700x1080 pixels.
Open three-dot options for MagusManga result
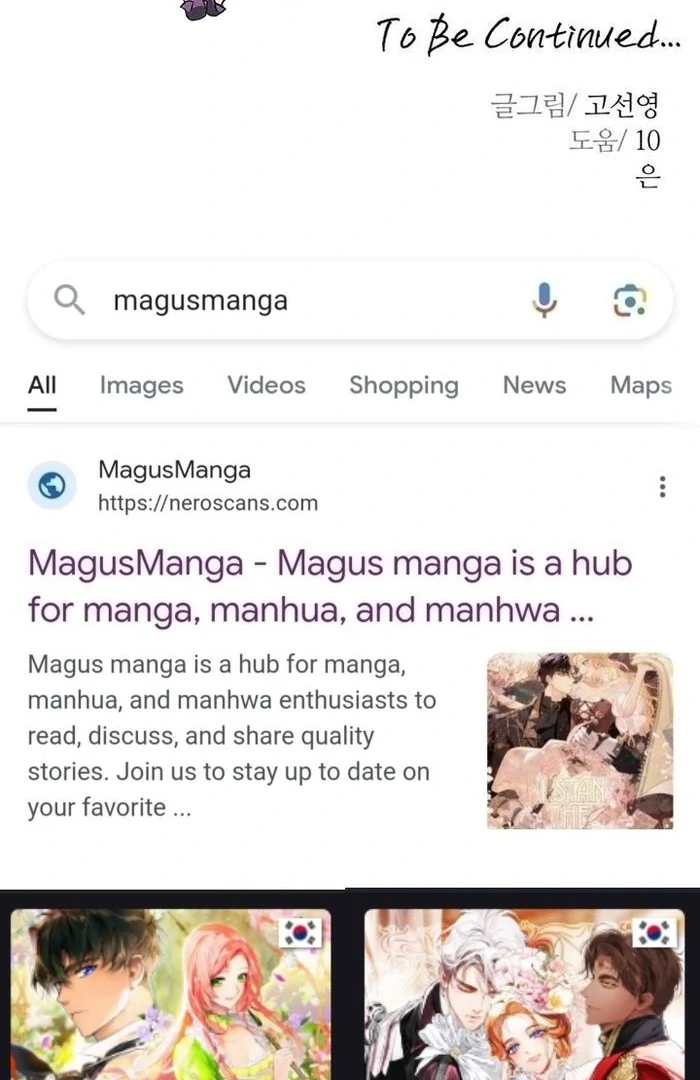(662, 486)
